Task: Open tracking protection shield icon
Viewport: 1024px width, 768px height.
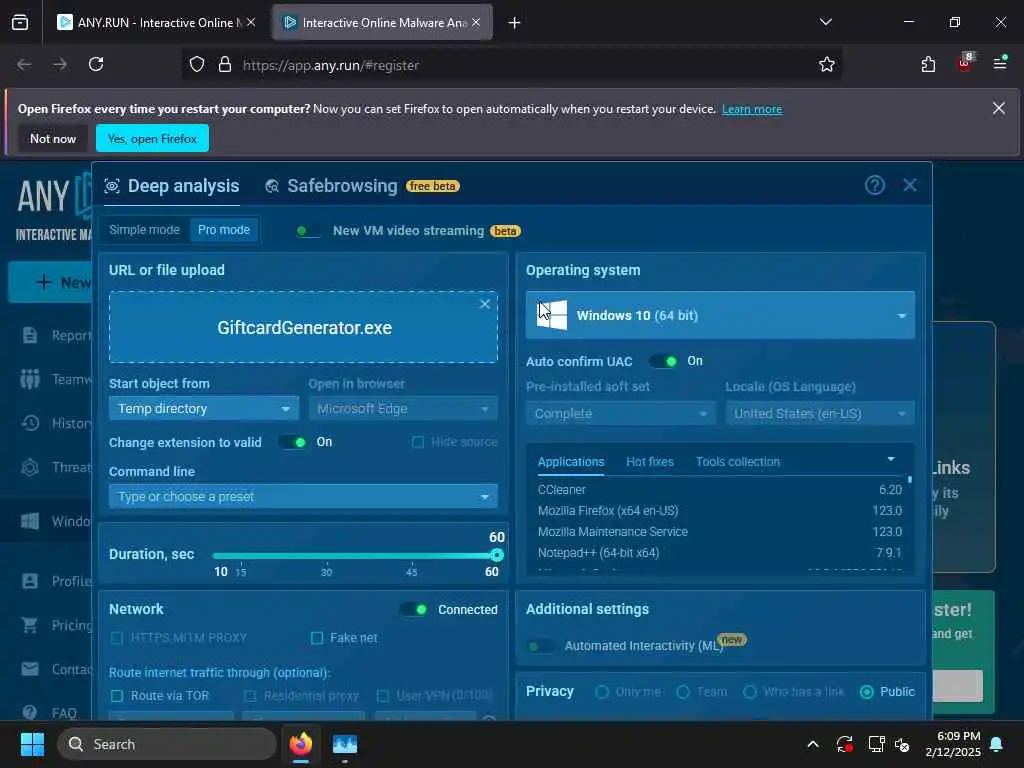Action: 197,65
